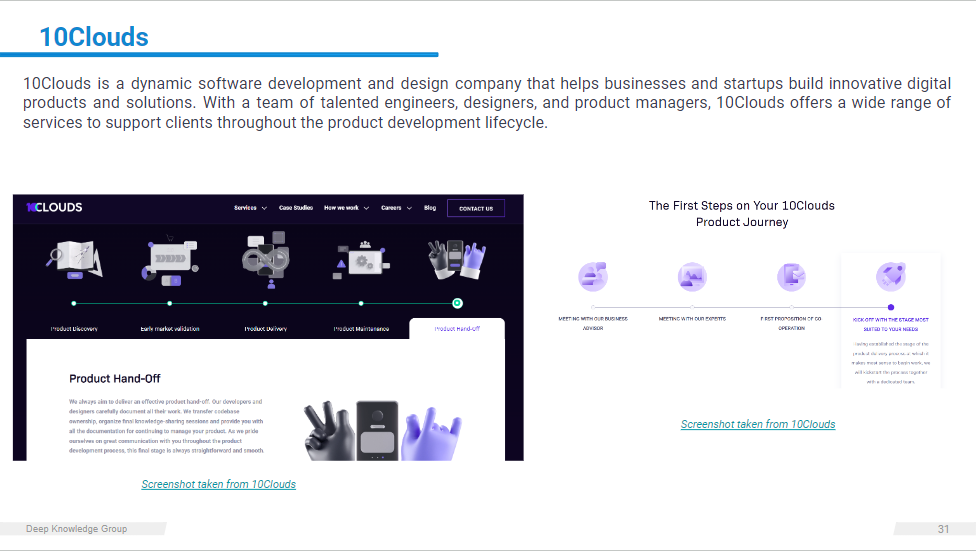Follow the link under the product journey image
Image resolution: width=976 pixels, height=551 pixels.
758,424
